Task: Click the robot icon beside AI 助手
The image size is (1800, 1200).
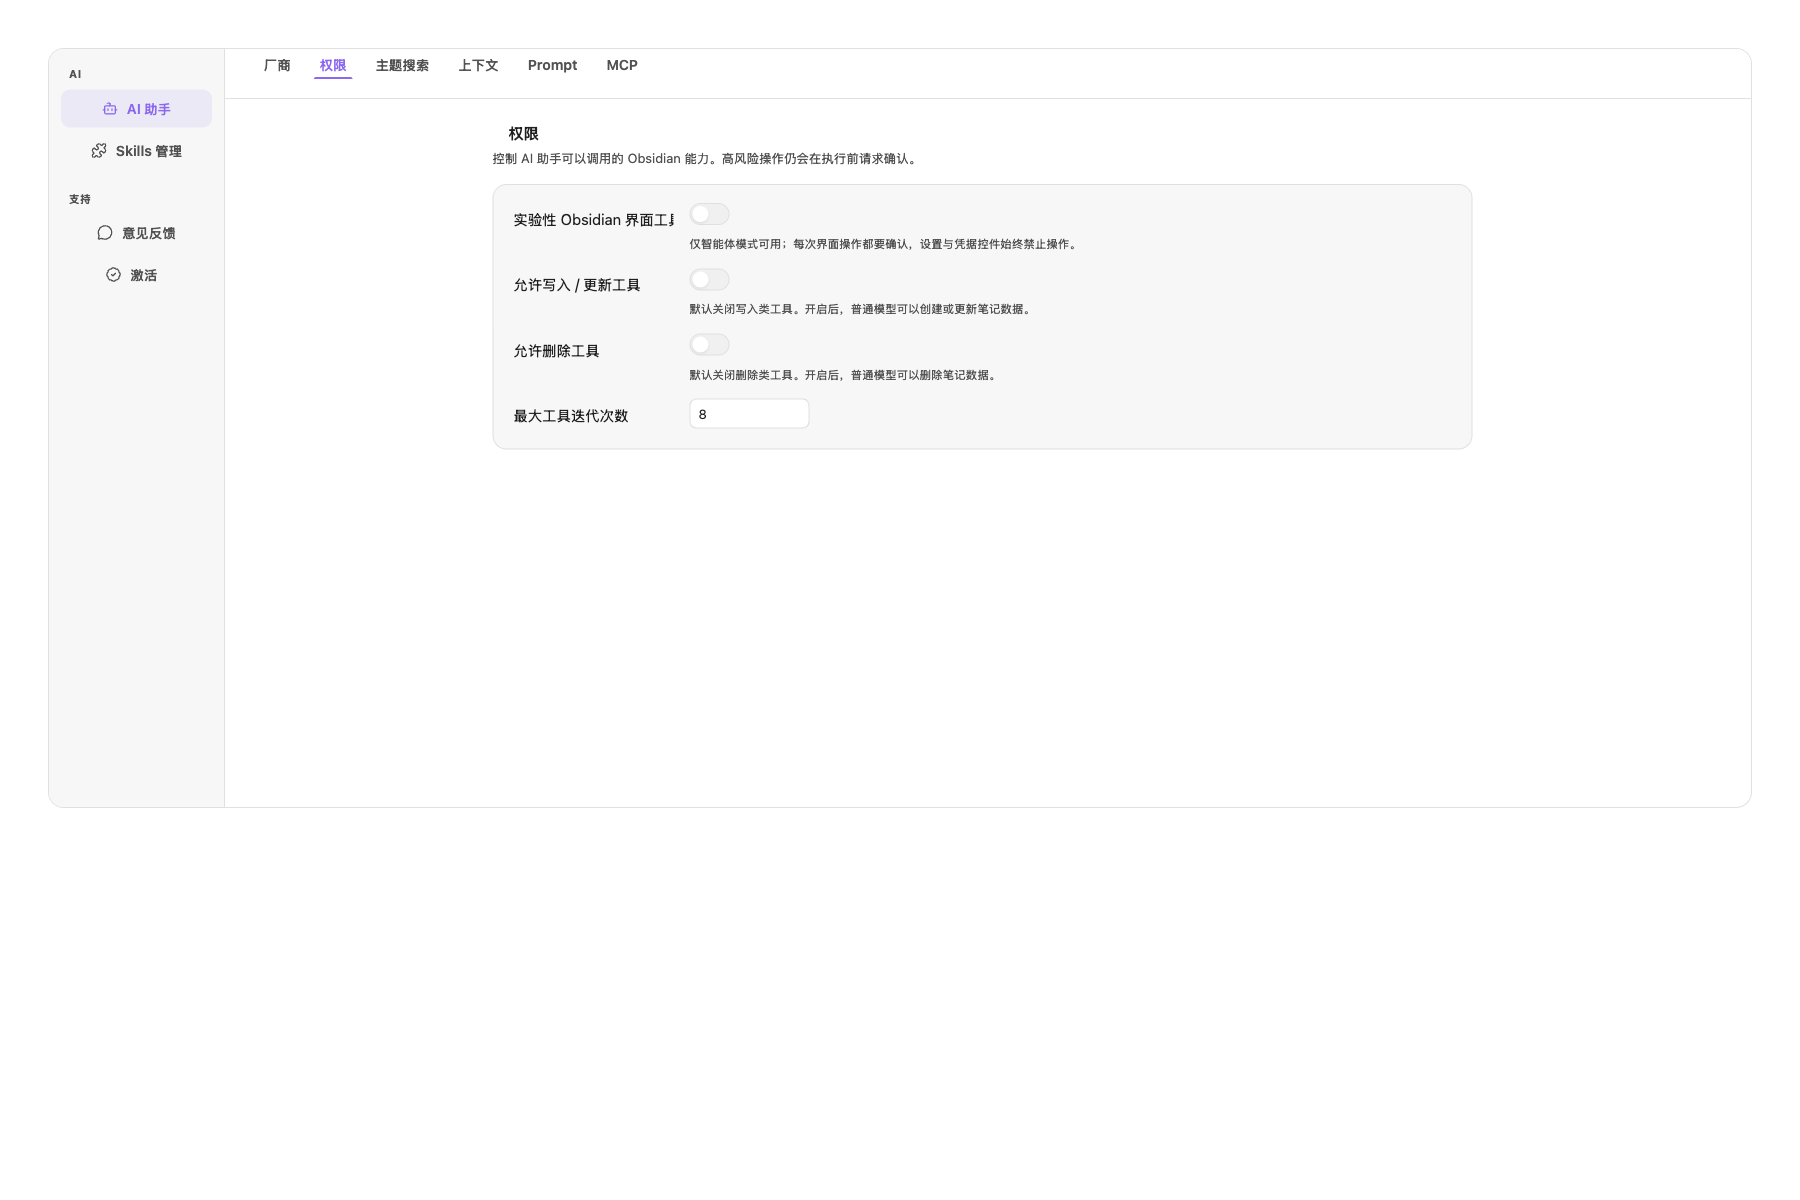Action: click(x=110, y=109)
